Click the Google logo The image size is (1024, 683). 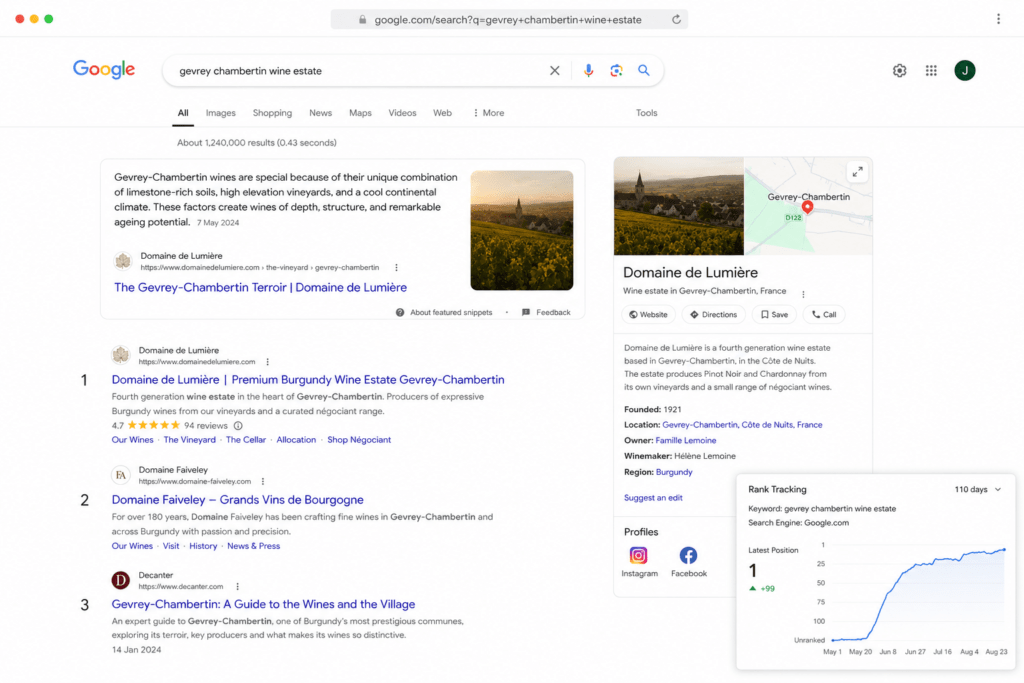click(104, 69)
